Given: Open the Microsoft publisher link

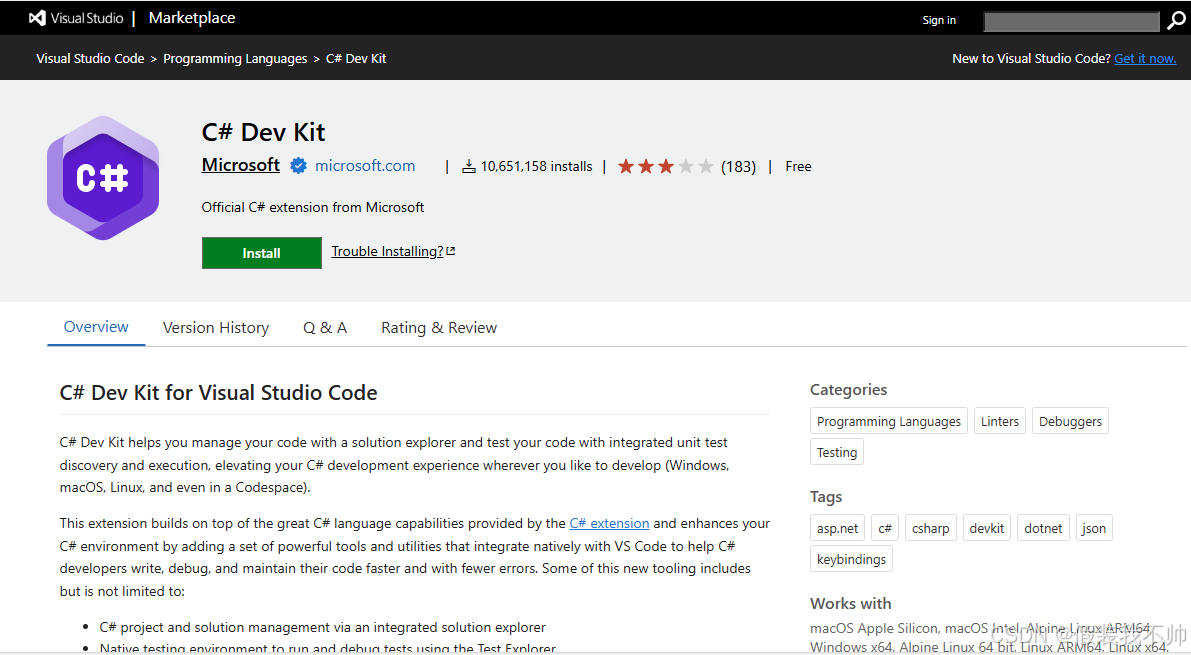Looking at the screenshot, I should coord(241,165).
